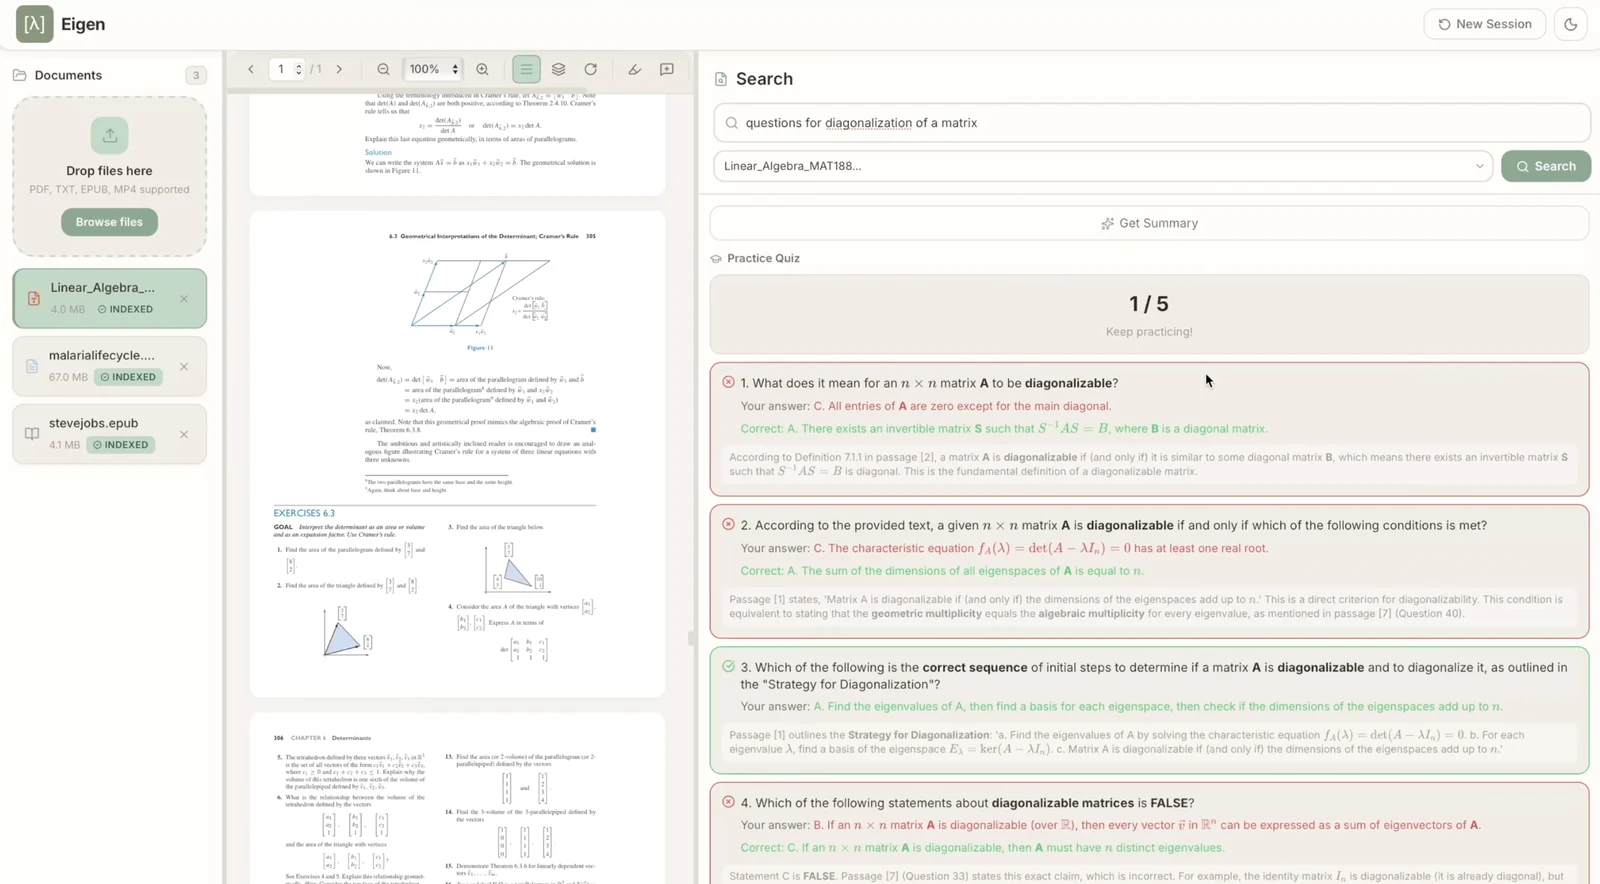The width and height of the screenshot is (1600, 884).
Task: Run the Search button
Action: [1546, 166]
